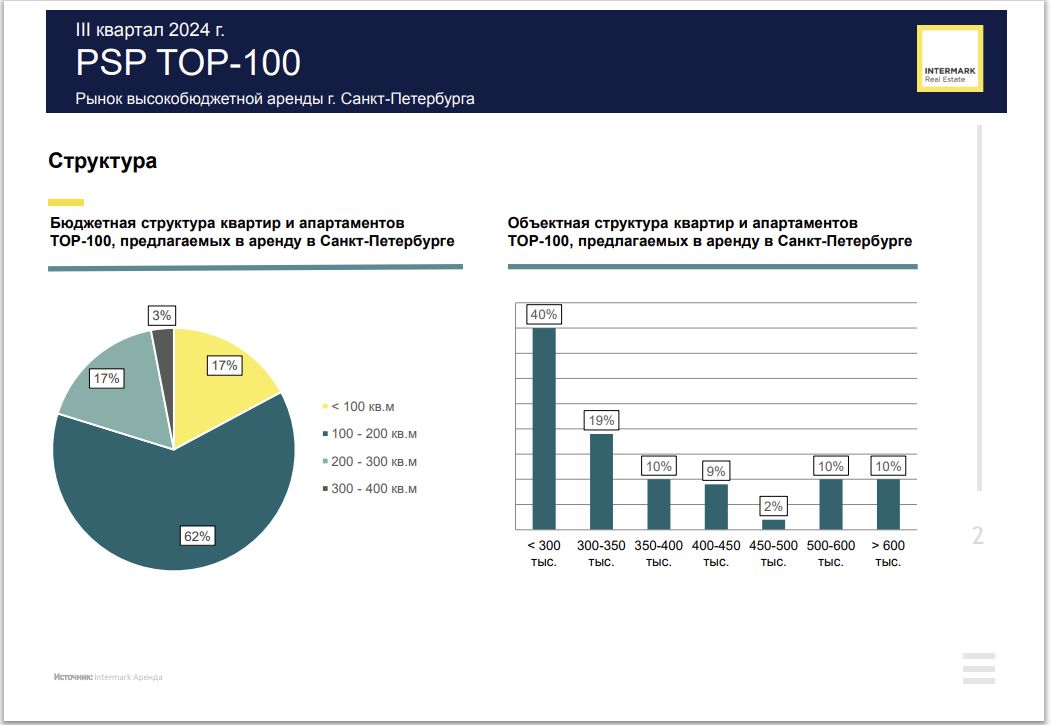Click the "40%" bar value label
This screenshot has height=725, width=1051.
[x=544, y=314]
